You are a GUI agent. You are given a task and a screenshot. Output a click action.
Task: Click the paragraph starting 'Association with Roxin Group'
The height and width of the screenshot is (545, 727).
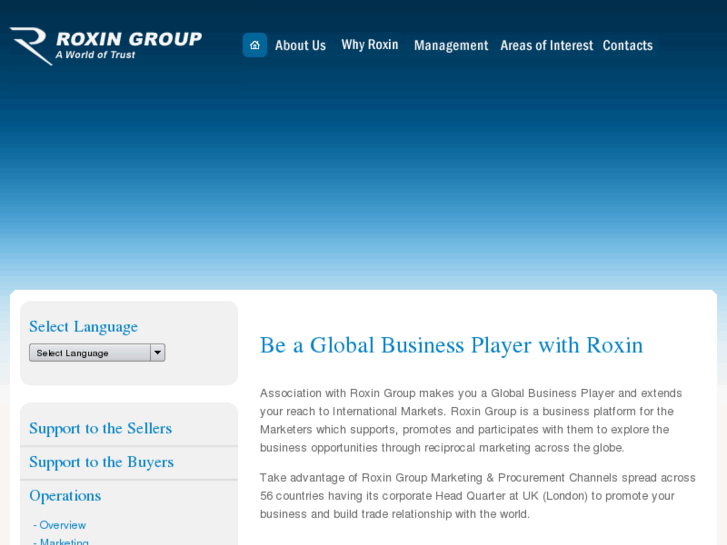(x=471, y=420)
